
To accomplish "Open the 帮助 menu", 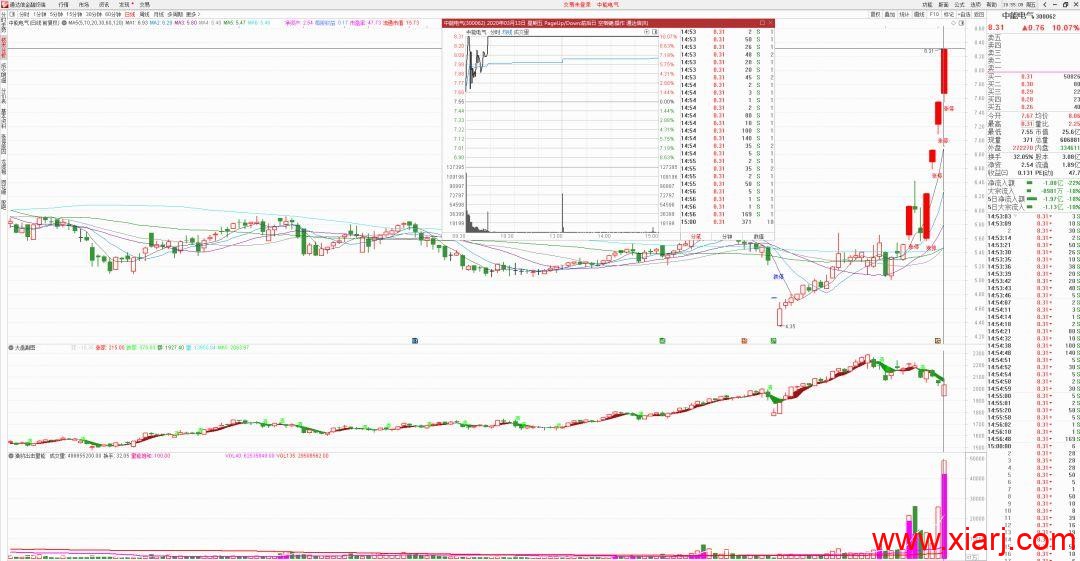I will click(991, 5).
